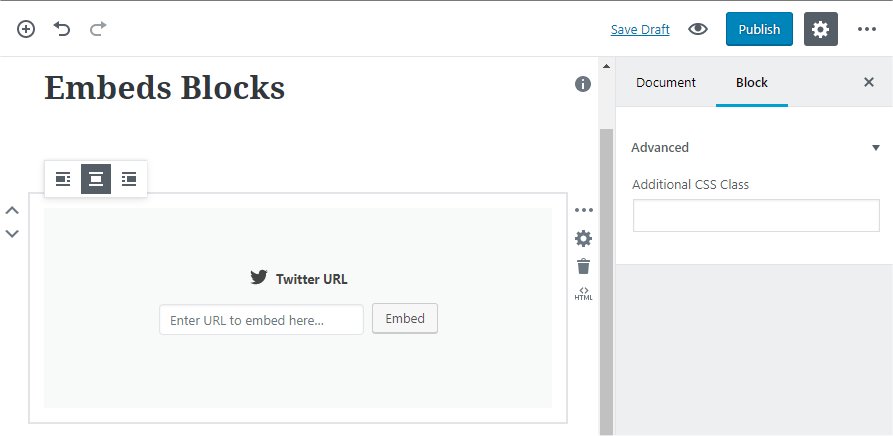
Task: Click the add block plus icon
Action: [x=26, y=29]
